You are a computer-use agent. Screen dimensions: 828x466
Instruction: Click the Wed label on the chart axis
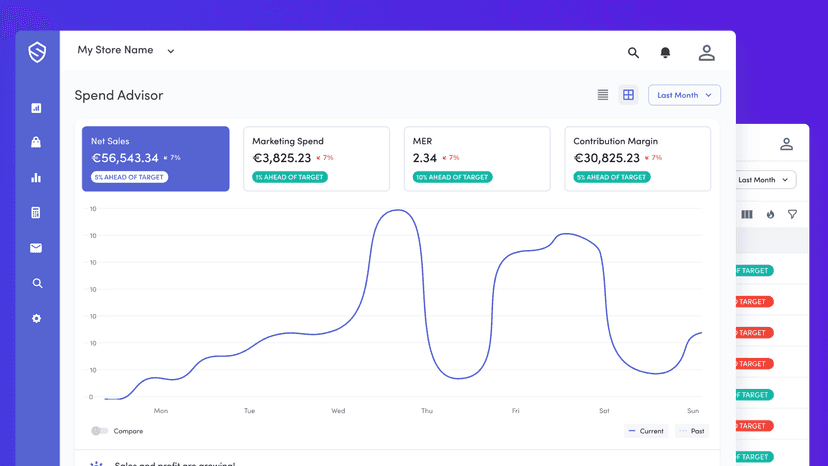point(338,411)
